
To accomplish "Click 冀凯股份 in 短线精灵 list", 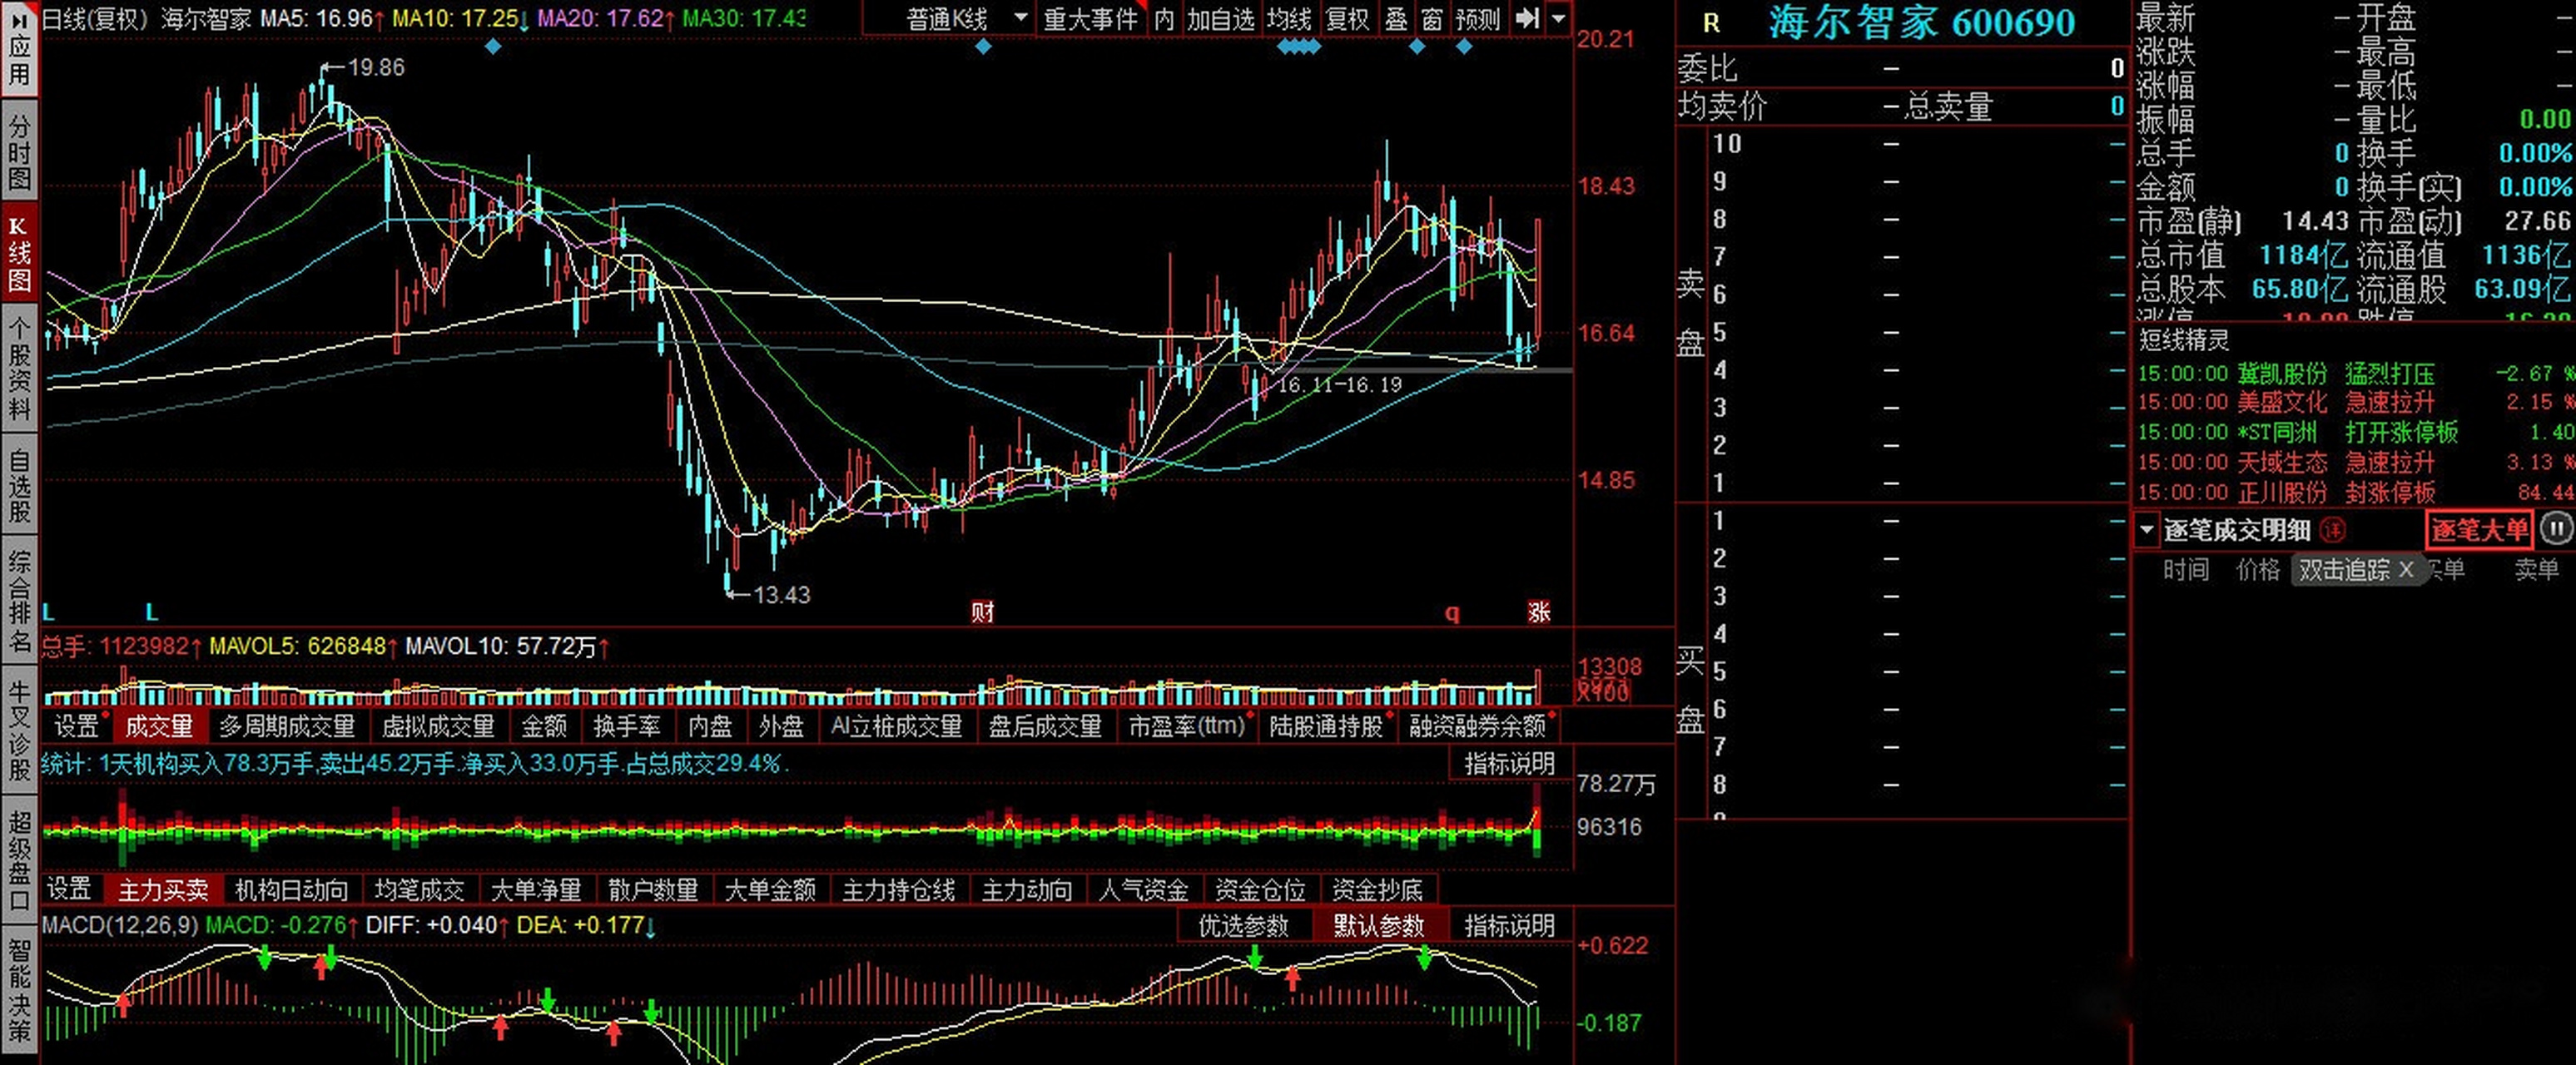I will coord(2282,374).
